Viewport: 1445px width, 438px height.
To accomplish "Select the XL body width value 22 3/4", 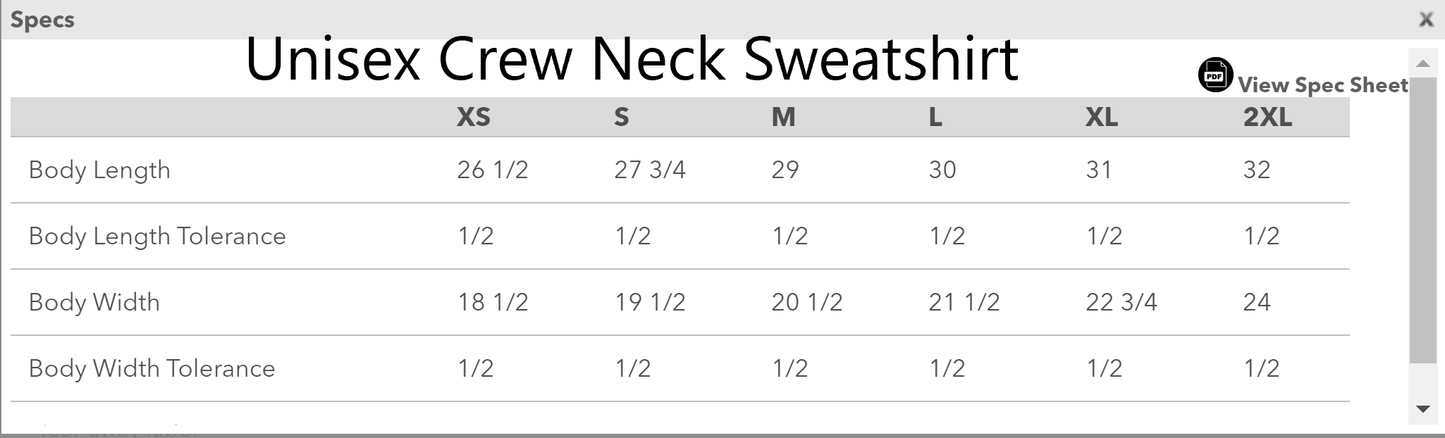I will pyautogui.click(x=1121, y=302).
